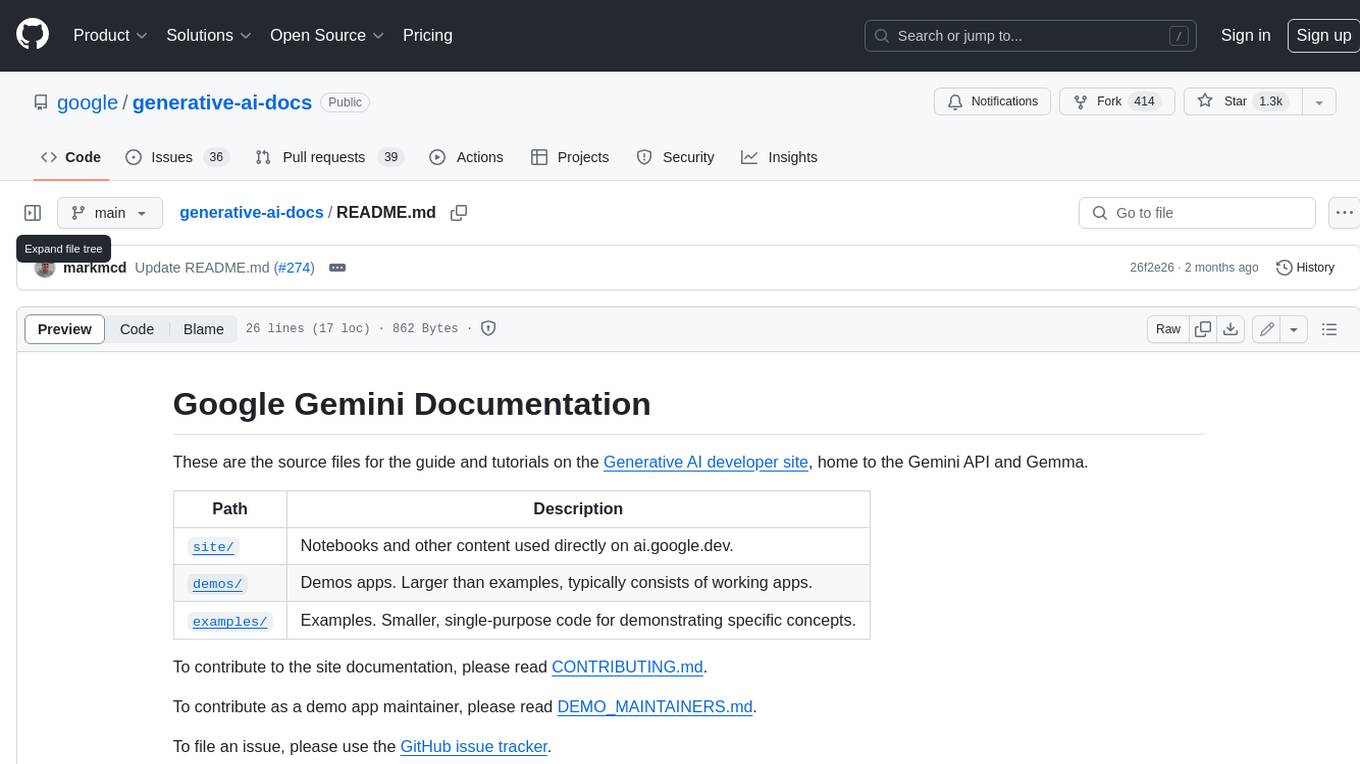Viewport: 1360px width, 764px height.
Task: Click the Google Gemini Documentation heading
Action: pos(412,403)
